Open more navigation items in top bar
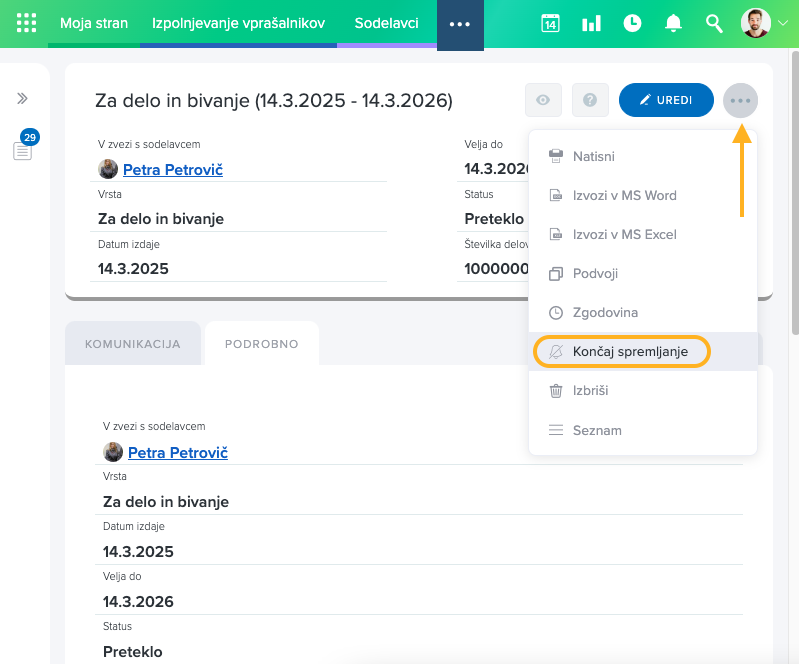 [x=460, y=24]
